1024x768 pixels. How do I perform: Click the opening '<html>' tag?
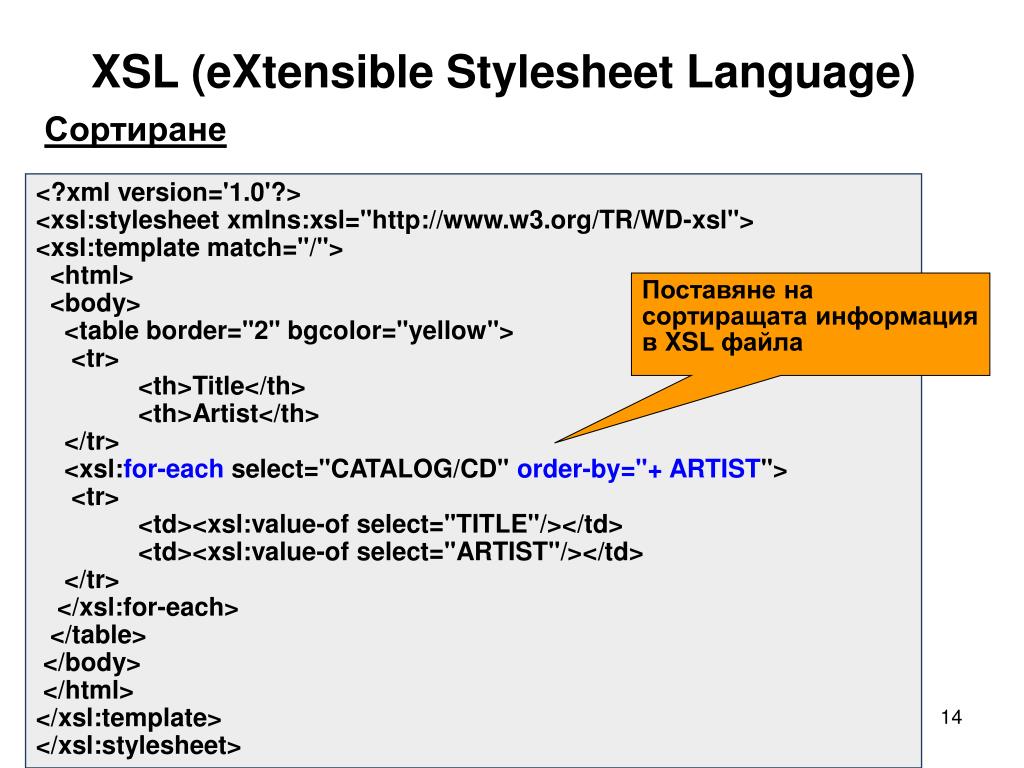pyautogui.click(x=91, y=276)
